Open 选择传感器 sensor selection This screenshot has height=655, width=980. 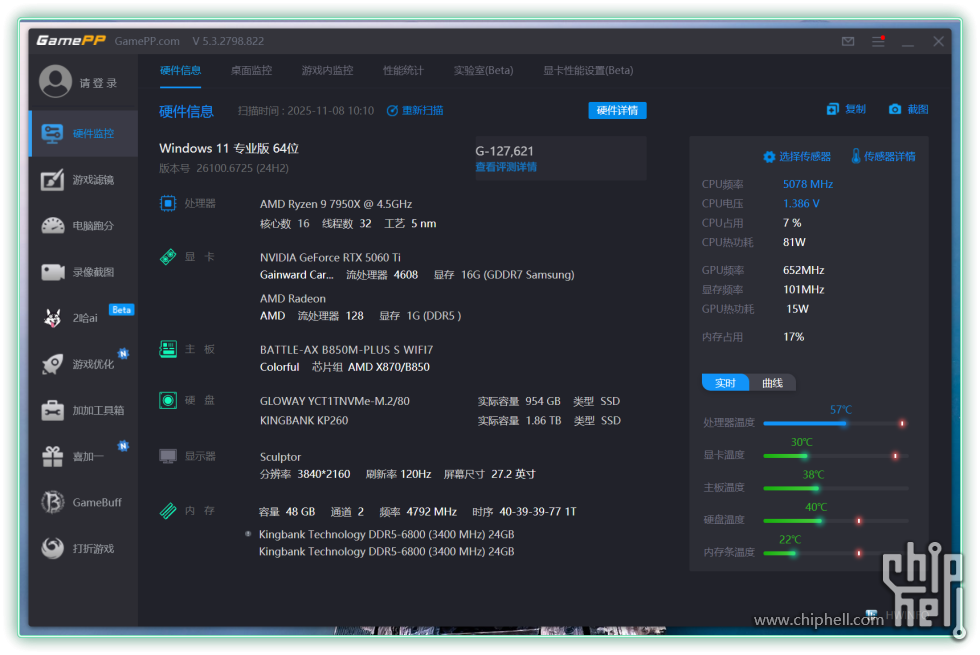[797, 157]
